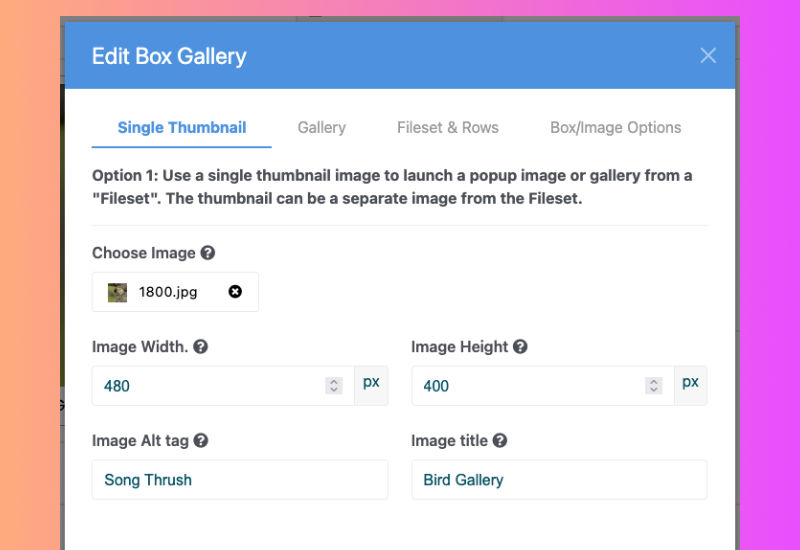Decrease Image Height with stepper down arrow
This screenshot has height=550, width=800.
point(653,390)
